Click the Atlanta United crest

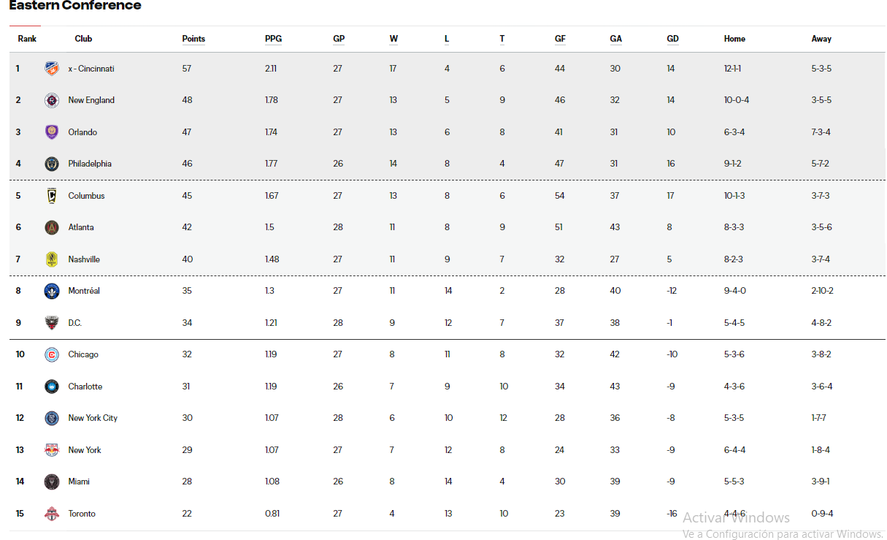52,227
